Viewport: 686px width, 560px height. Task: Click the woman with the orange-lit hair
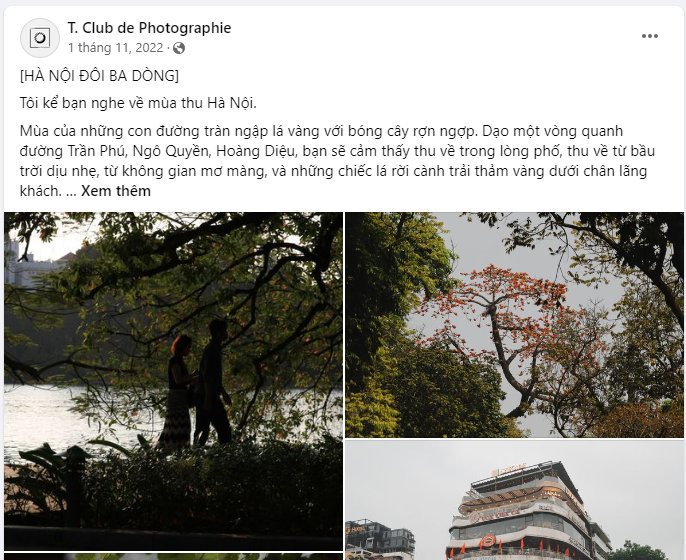point(177,392)
